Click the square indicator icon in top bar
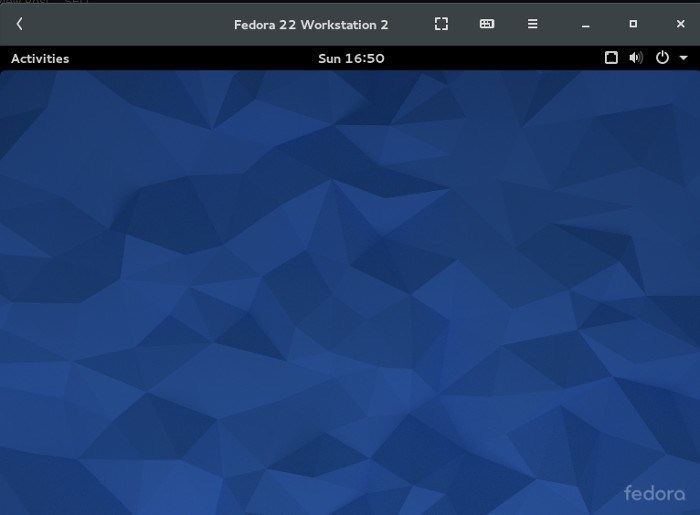700x515 pixels. [611, 58]
